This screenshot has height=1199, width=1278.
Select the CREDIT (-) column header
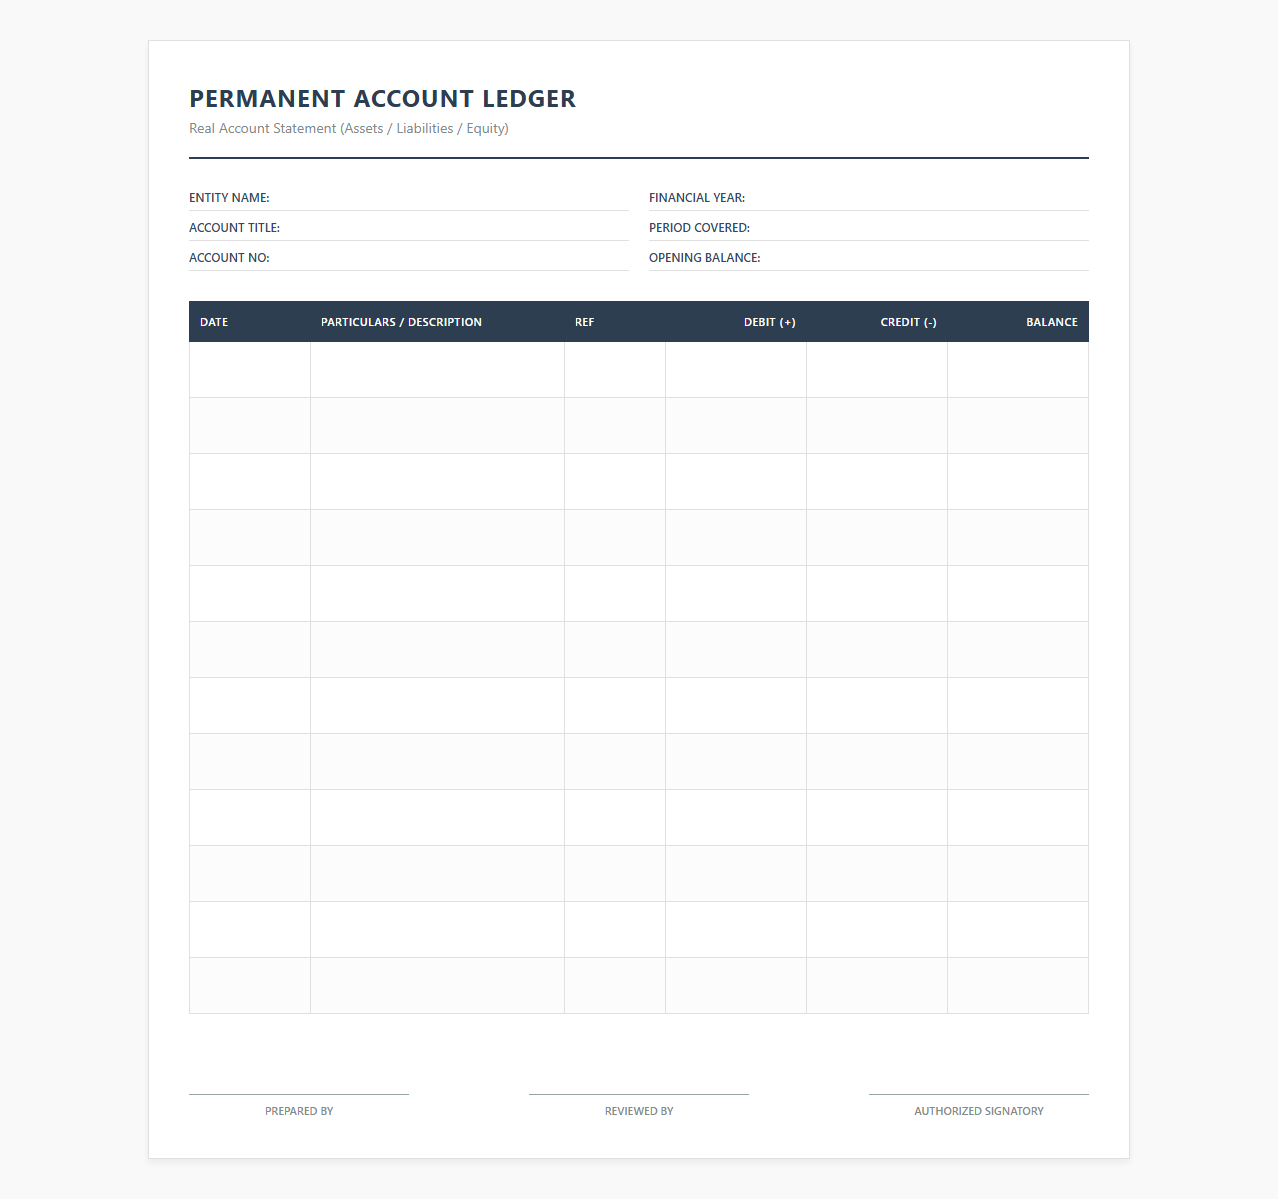click(x=877, y=322)
